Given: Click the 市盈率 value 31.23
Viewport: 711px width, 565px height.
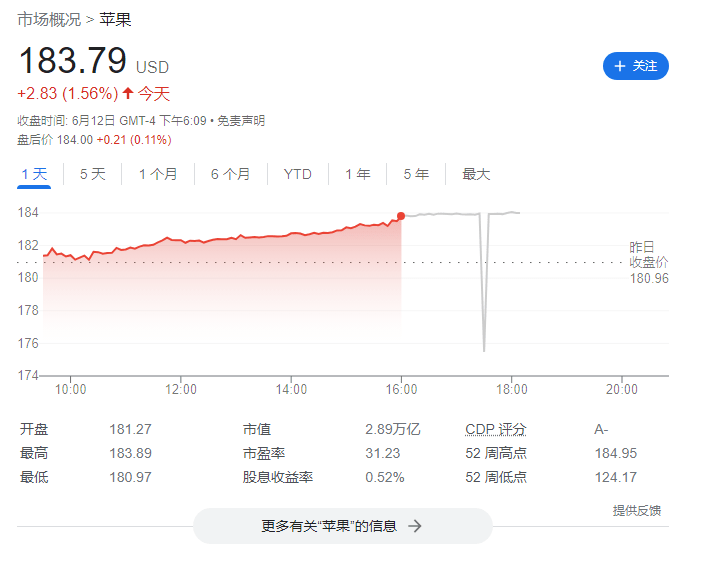Looking at the screenshot, I should click(383, 453).
